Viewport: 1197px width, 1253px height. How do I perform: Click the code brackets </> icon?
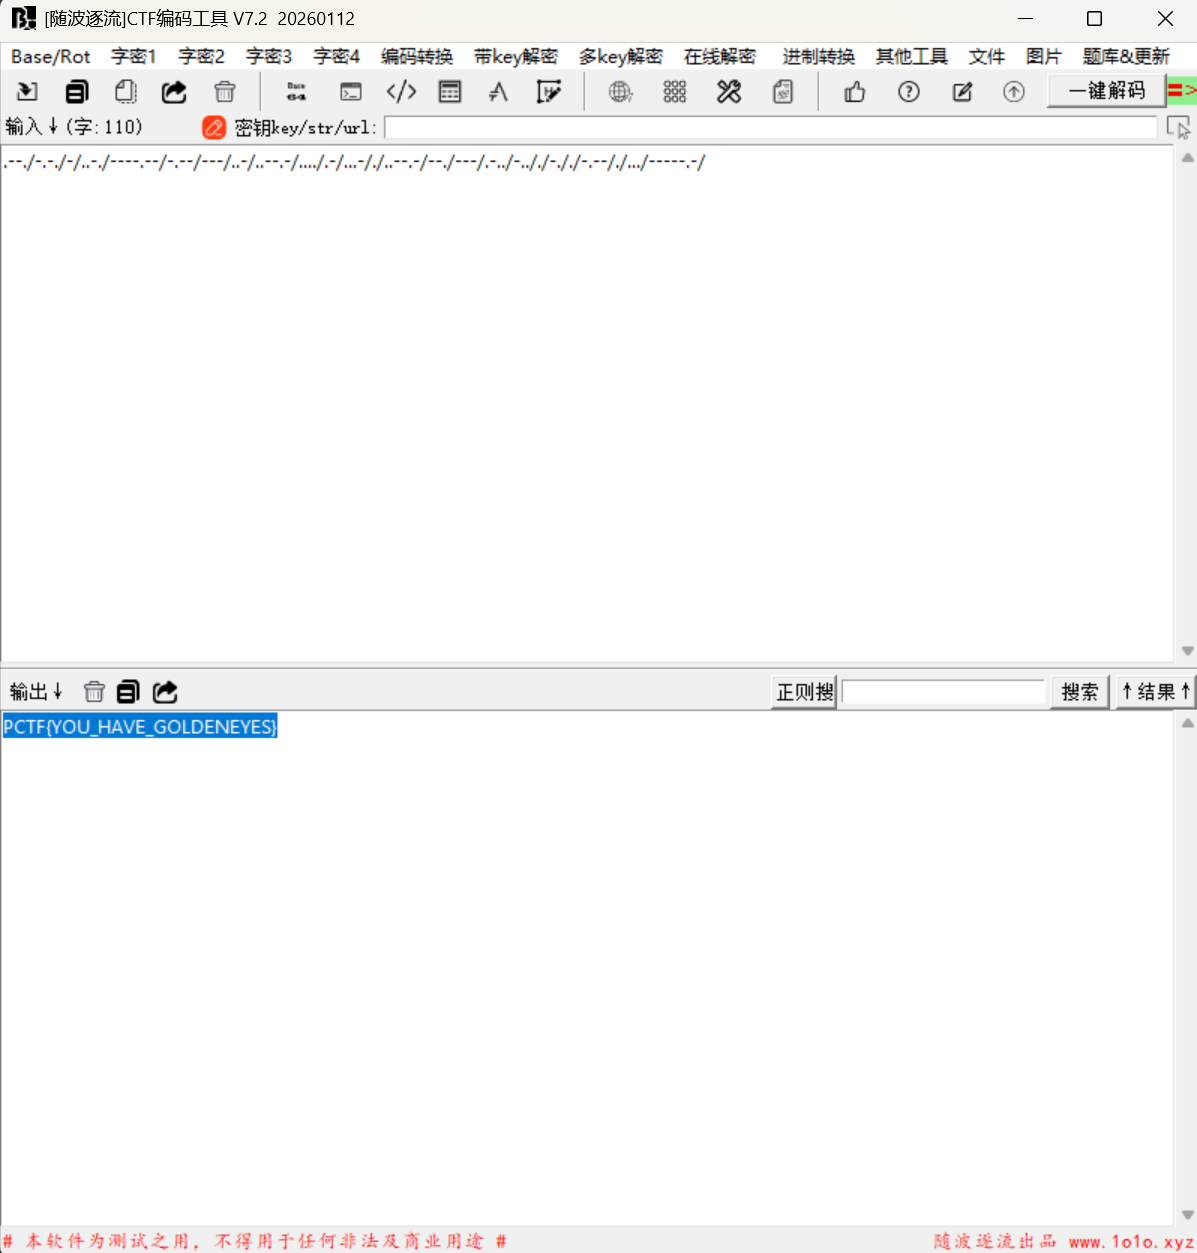[x=401, y=92]
